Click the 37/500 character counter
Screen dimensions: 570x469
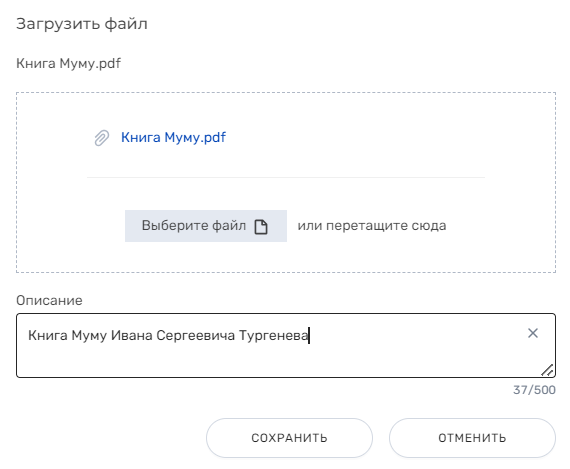(x=534, y=390)
